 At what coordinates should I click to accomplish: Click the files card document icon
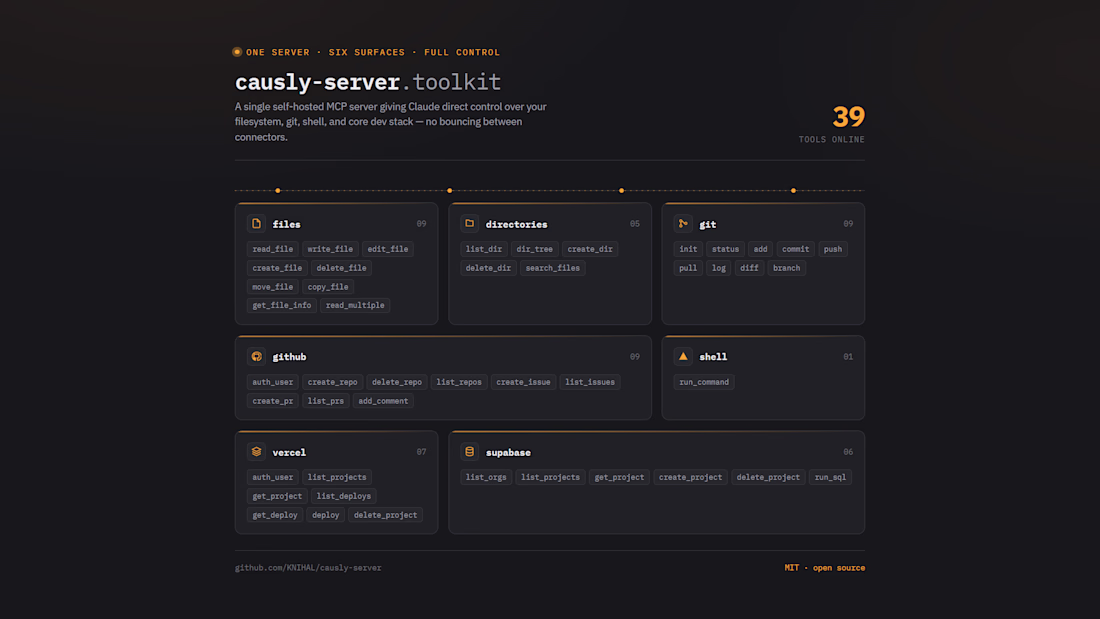256,224
